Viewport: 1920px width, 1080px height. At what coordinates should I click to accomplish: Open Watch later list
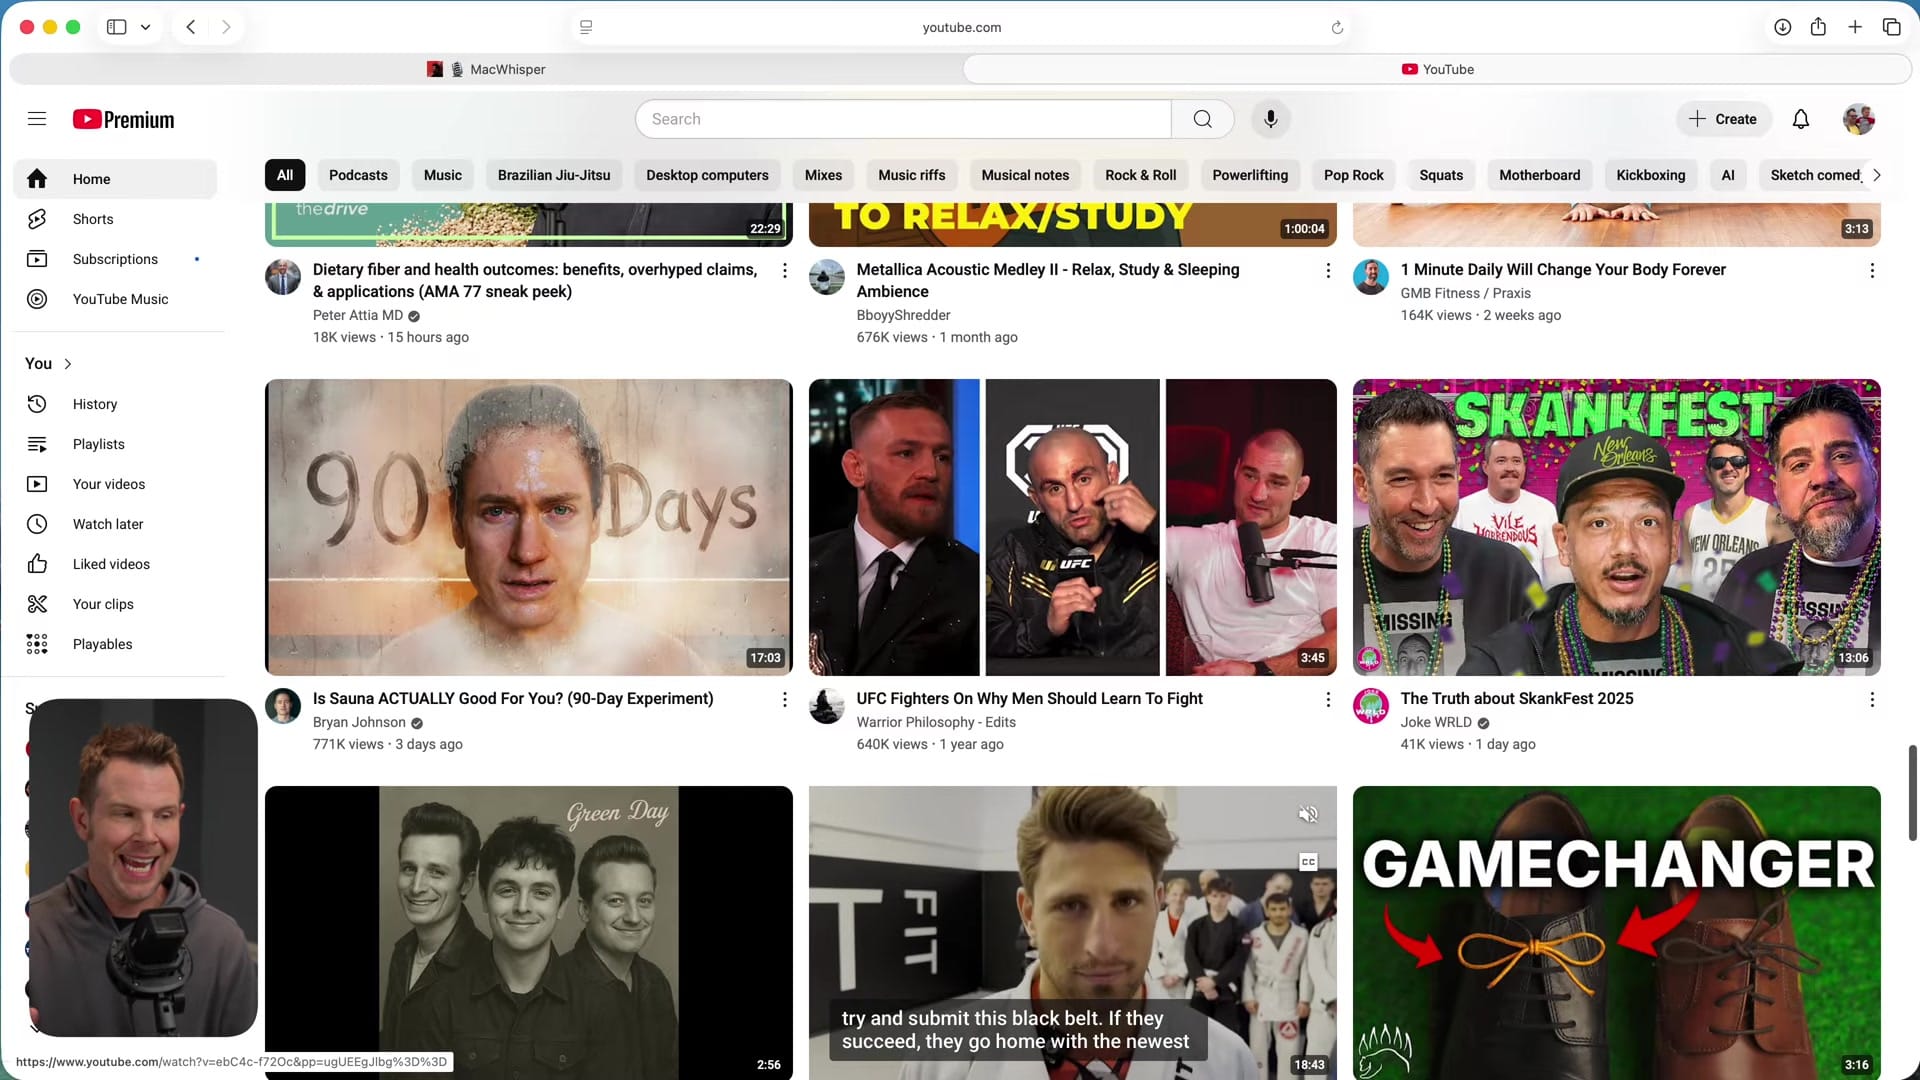(x=115, y=524)
